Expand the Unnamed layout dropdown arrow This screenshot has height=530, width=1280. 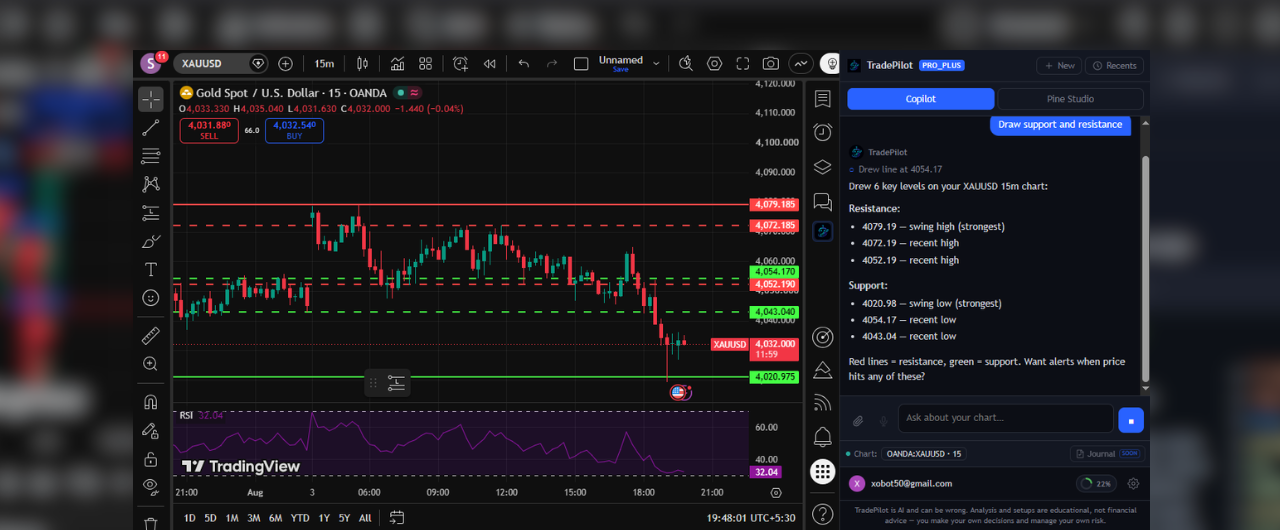click(x=656, y=63)
